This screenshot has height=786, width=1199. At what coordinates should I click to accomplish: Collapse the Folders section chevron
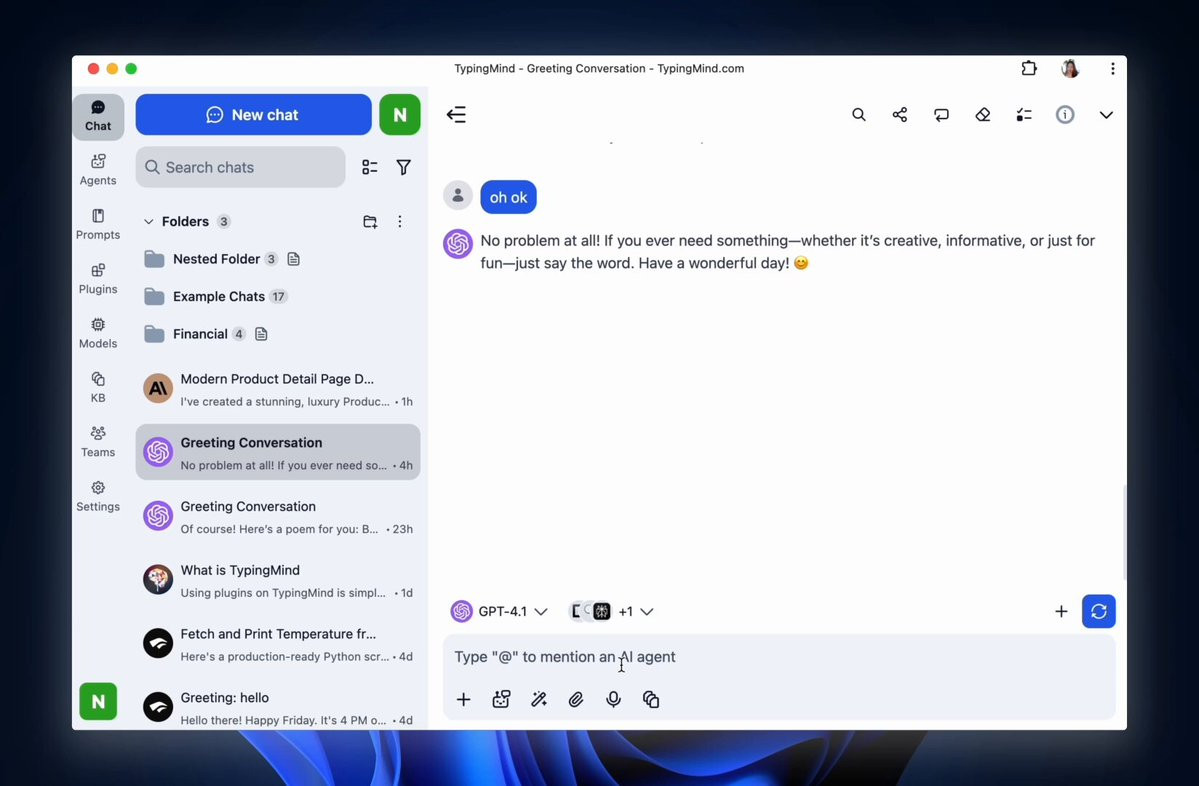148,222
